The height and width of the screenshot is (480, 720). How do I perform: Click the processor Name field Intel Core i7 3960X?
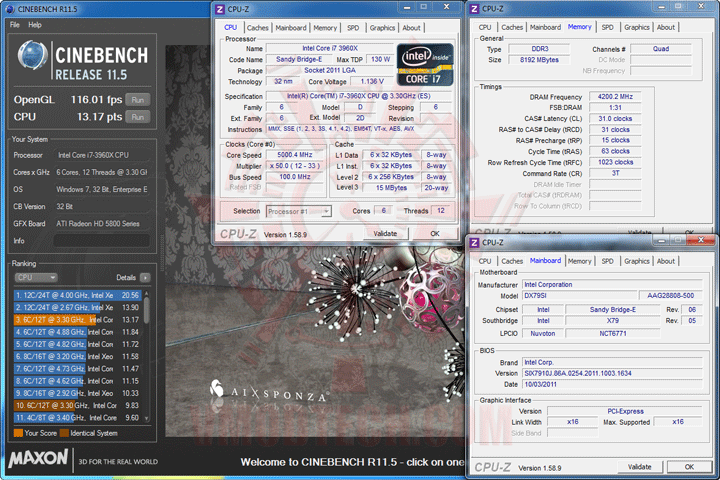point(330,48)
